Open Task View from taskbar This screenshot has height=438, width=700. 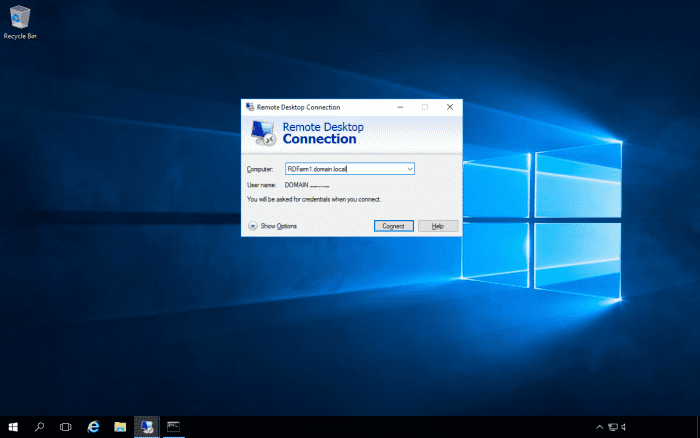point(66,427)
